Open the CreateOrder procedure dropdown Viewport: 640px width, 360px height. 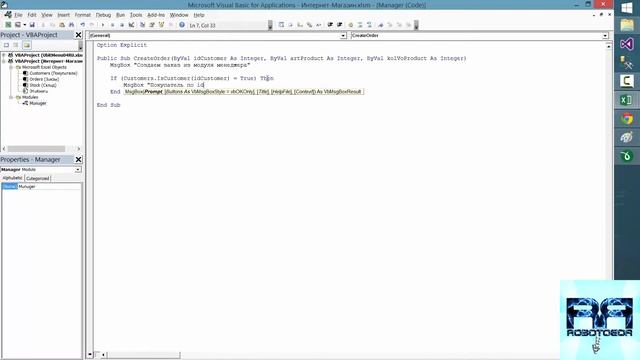(605, 36)
